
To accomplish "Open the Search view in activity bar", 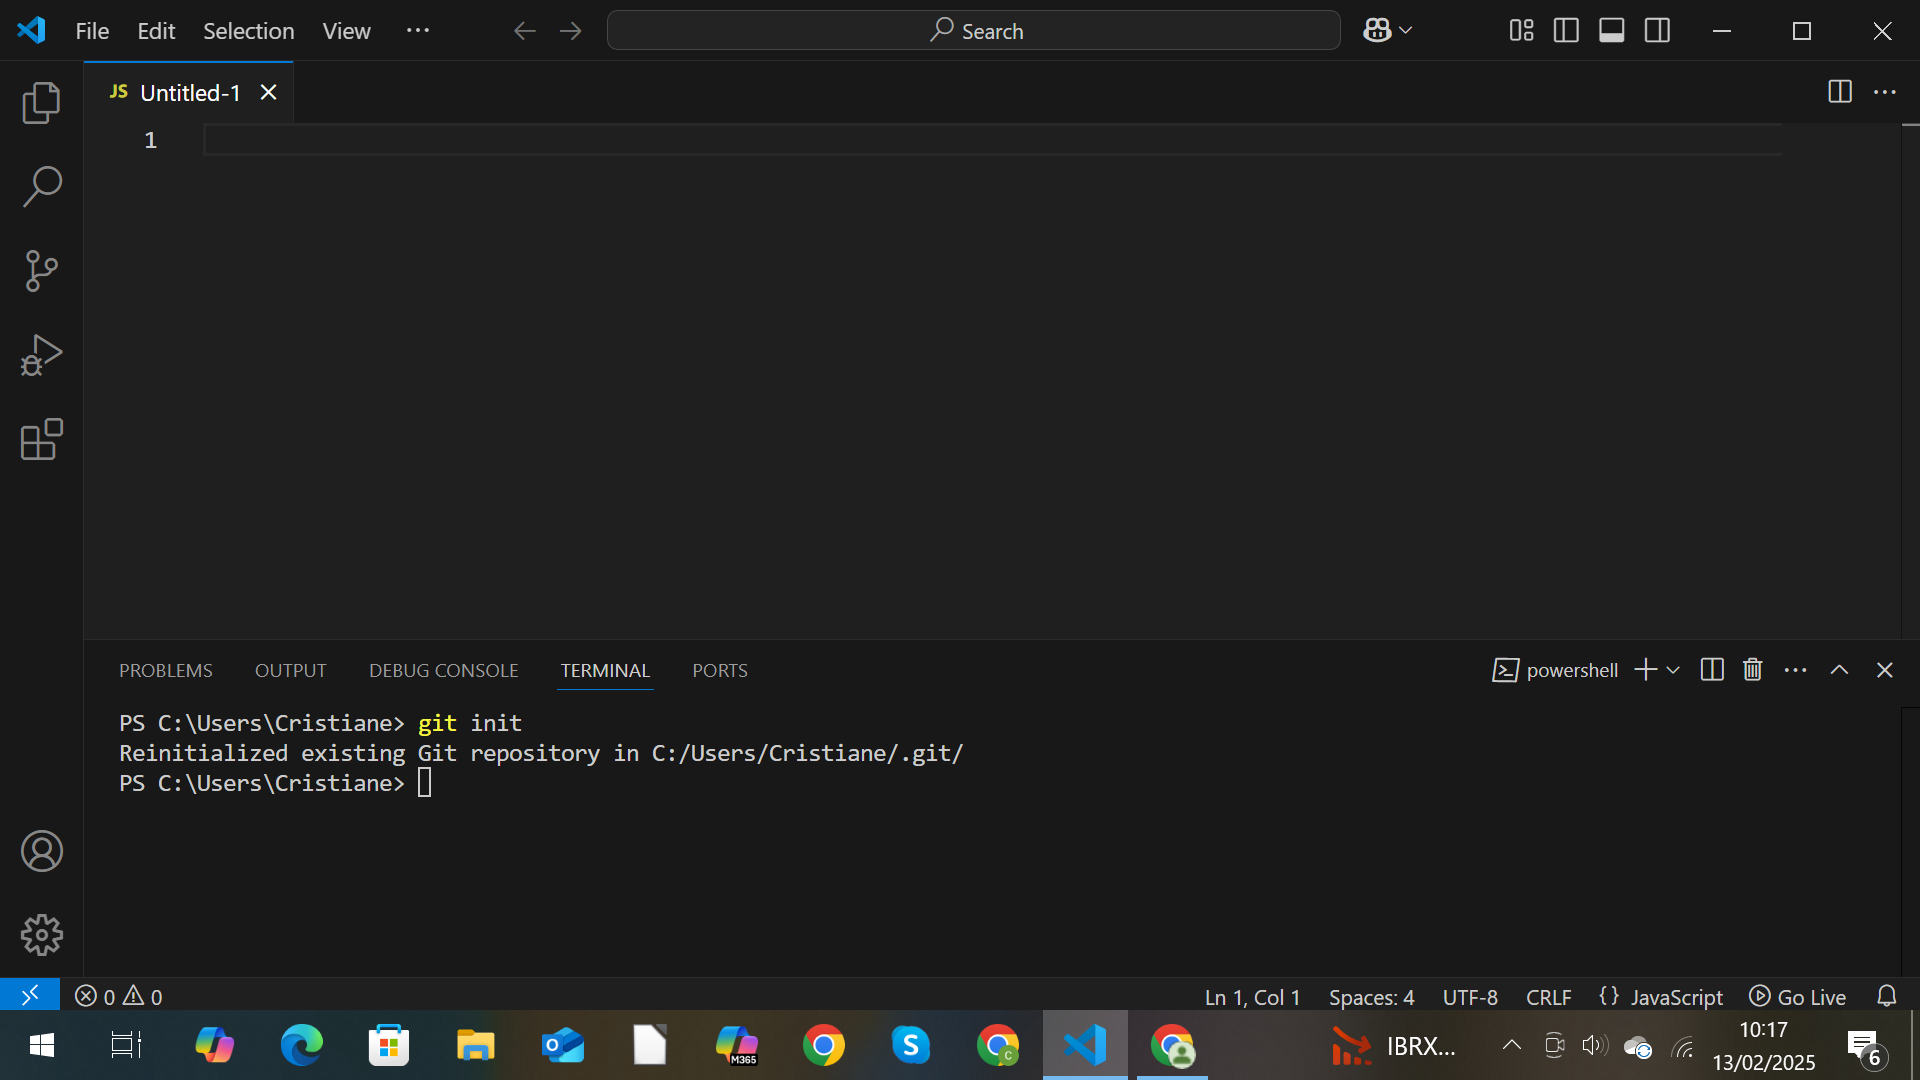I will tap(41, 187).
